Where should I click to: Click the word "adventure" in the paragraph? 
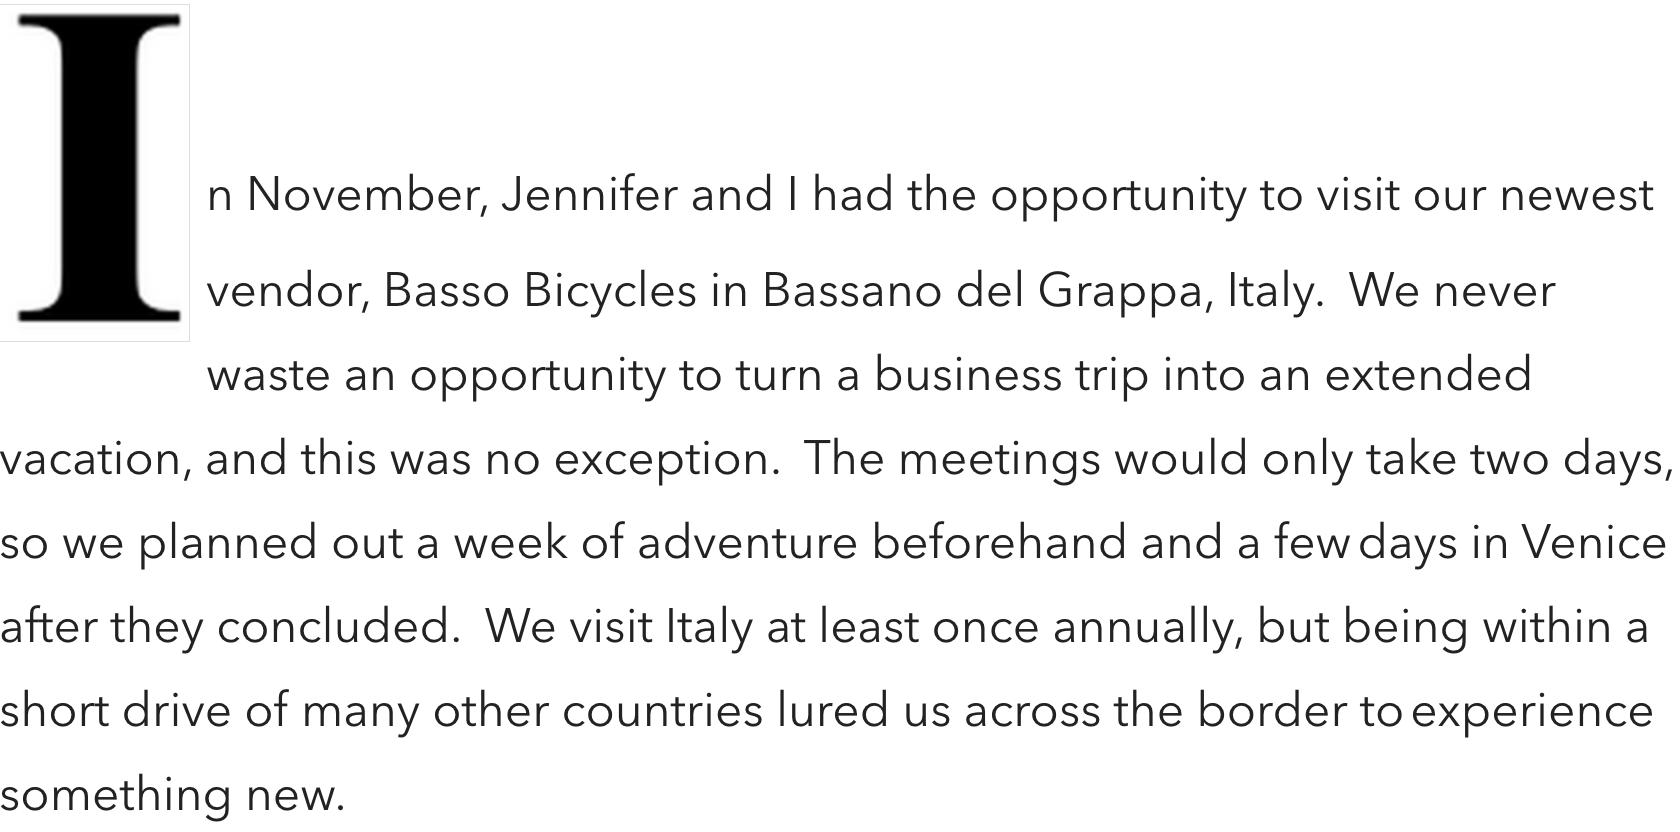[x=746, y=543]
